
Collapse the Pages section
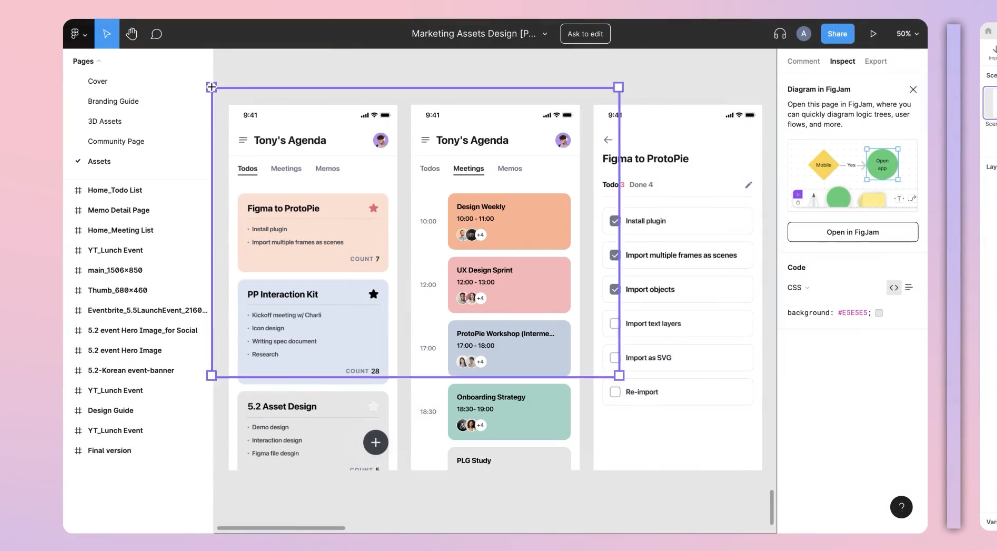[x=86, y=61]
